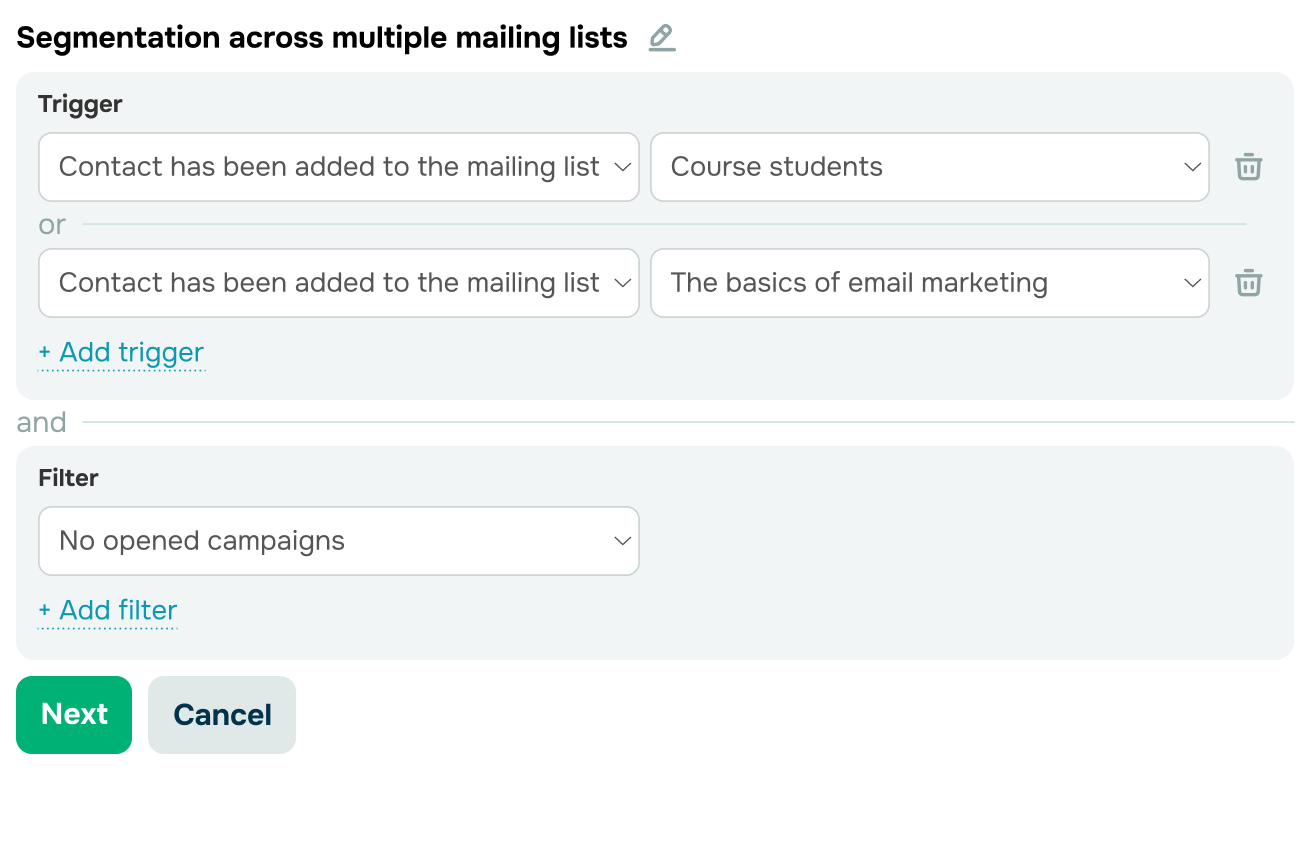Delete the Course students trigger row
This screenshot has width=1305, height=848.
click(1248, 167)
